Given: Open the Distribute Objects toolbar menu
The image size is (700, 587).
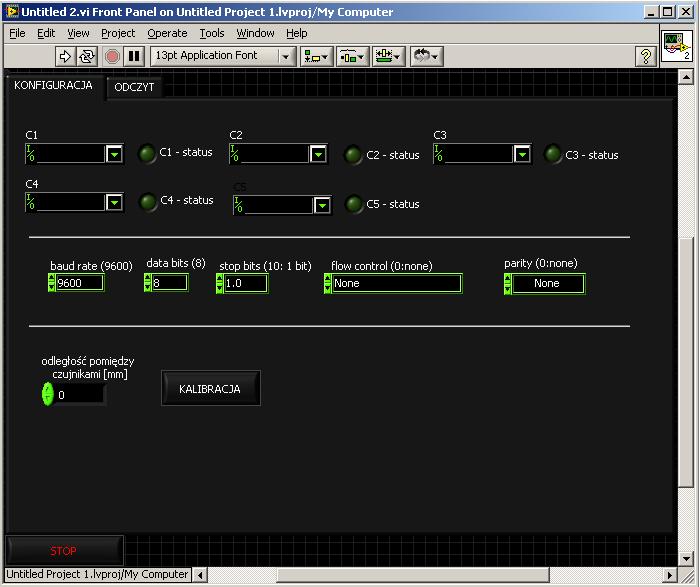Looking at the screenshot, I should pyautogui.click(x=352, y=56).
